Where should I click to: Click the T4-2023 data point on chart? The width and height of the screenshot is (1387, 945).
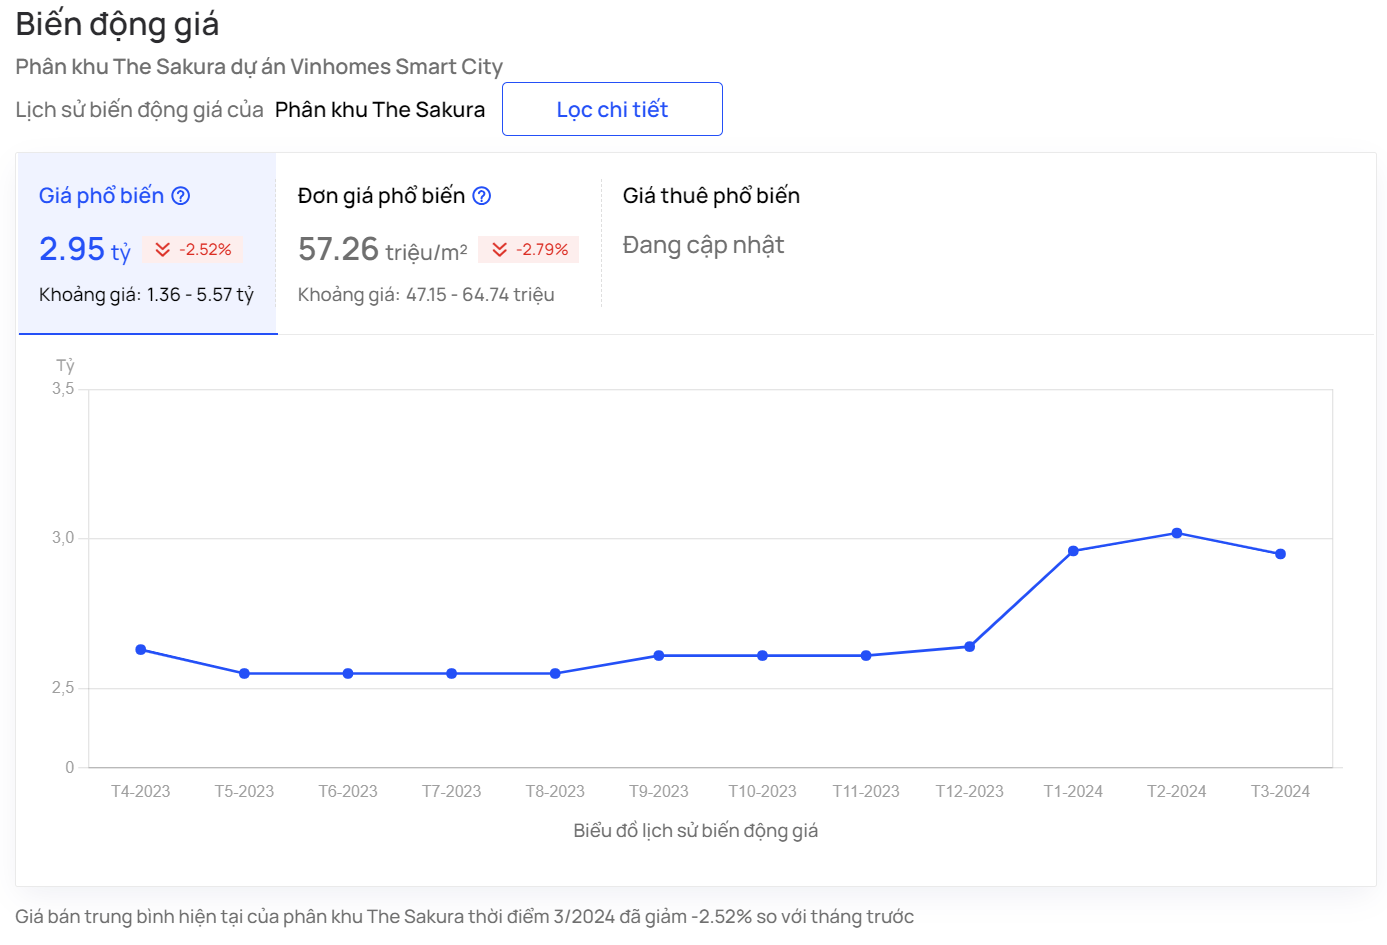point(141,650)
